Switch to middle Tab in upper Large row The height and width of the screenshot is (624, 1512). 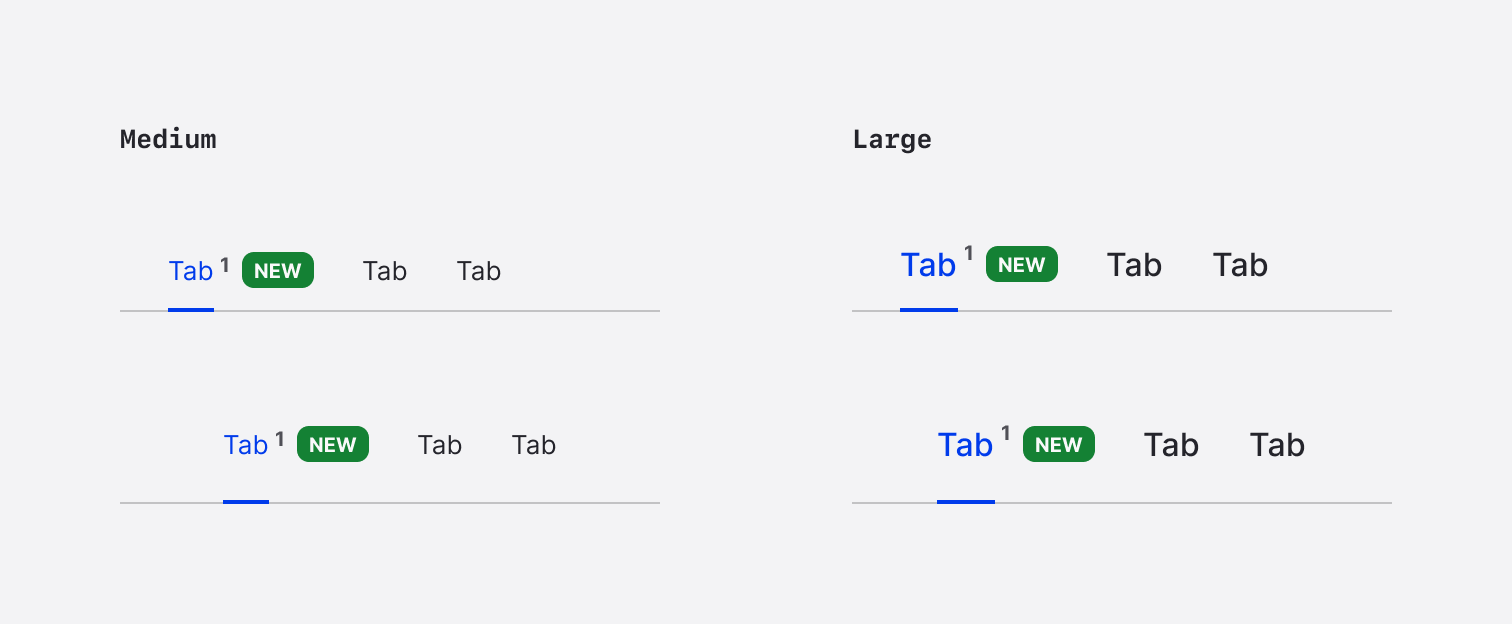click(1134, 265)
